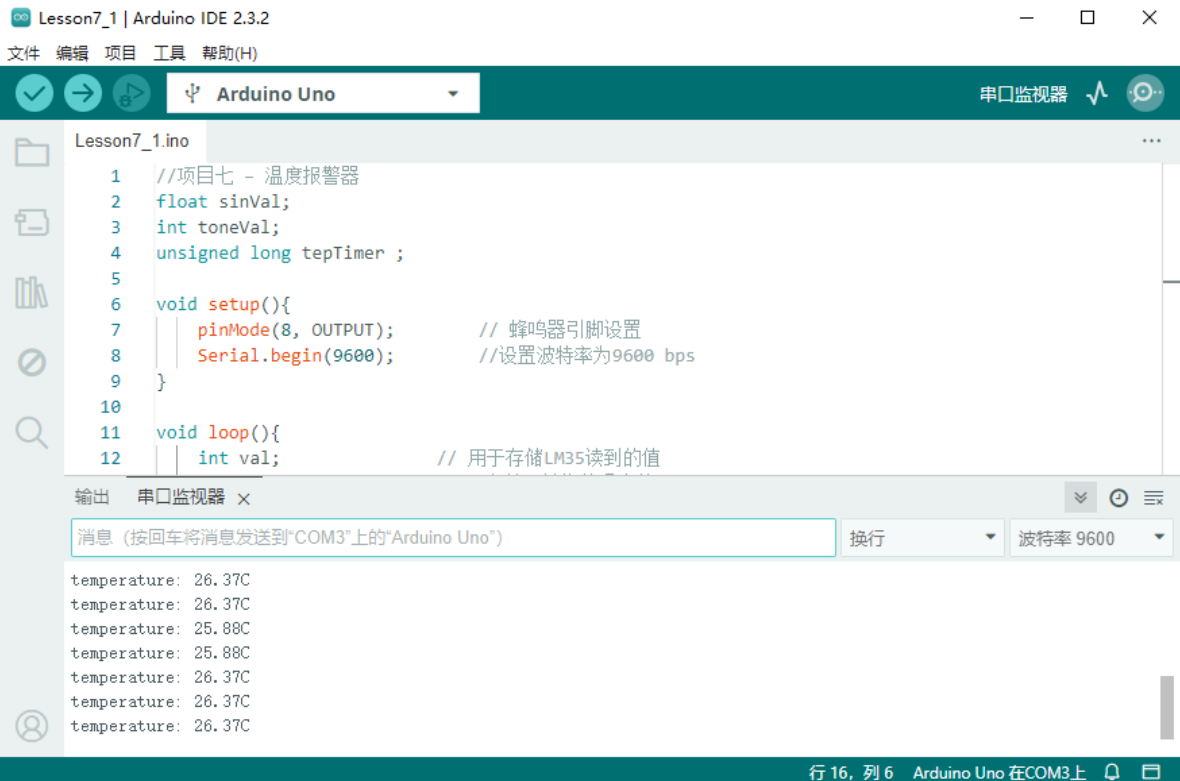Click Arduino Uno 在COM3上 status text

tap(999, 772)
